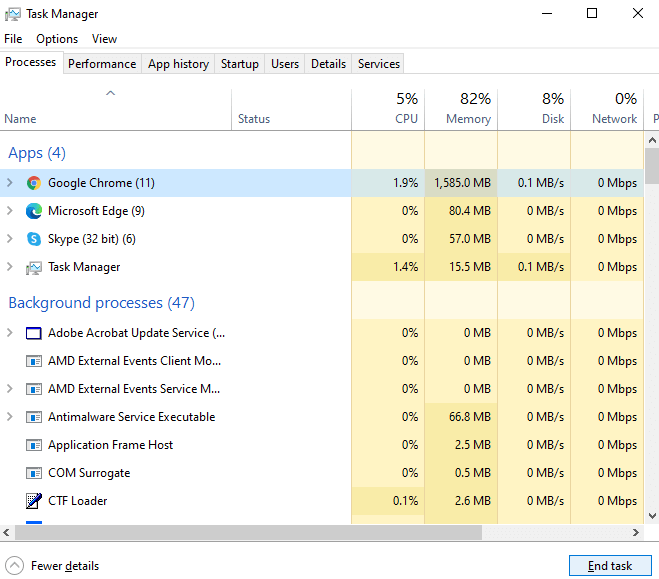Click Task Manager's 1.4% CPU value
The height and width of the screenshot is (579, 659).
406,267
